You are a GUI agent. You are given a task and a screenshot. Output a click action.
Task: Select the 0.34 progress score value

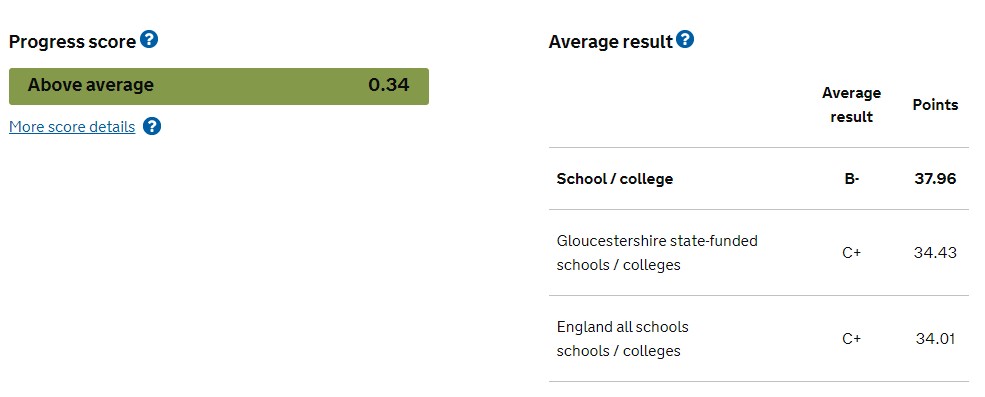(389, 85)
